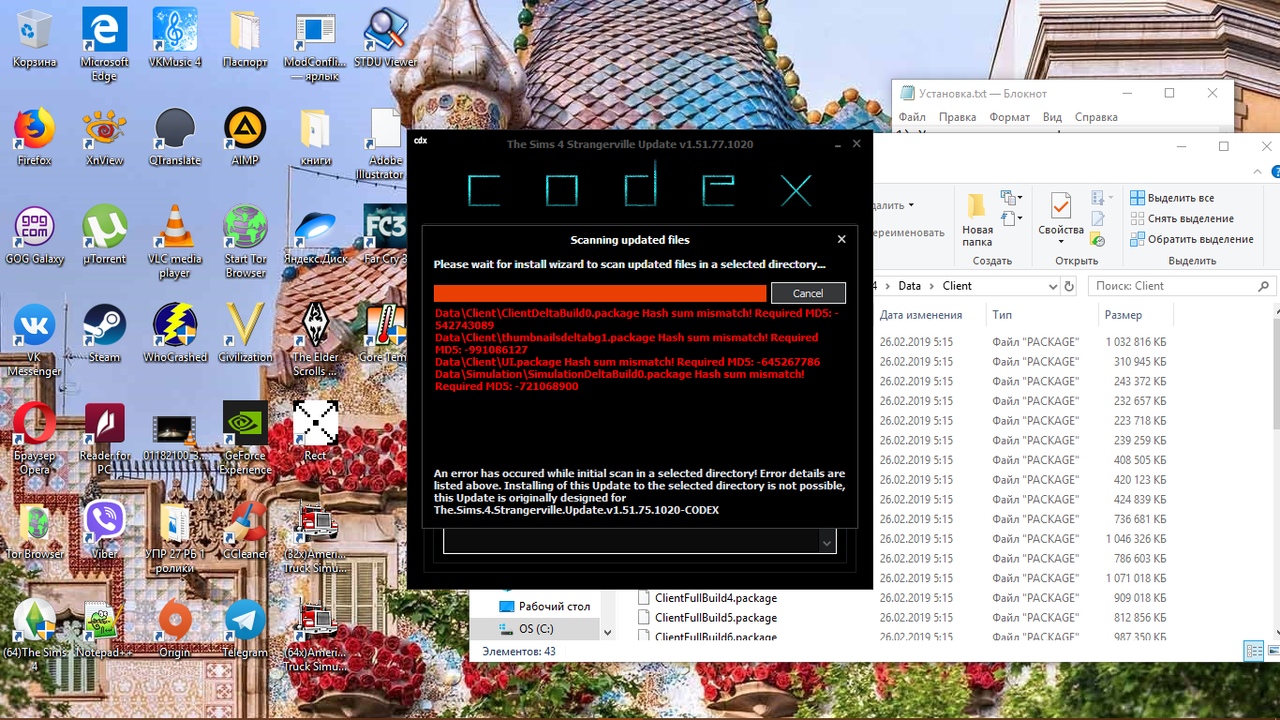Click the Новая папка ribbon icon
The image size is (1280, 720).
[977, 218]
